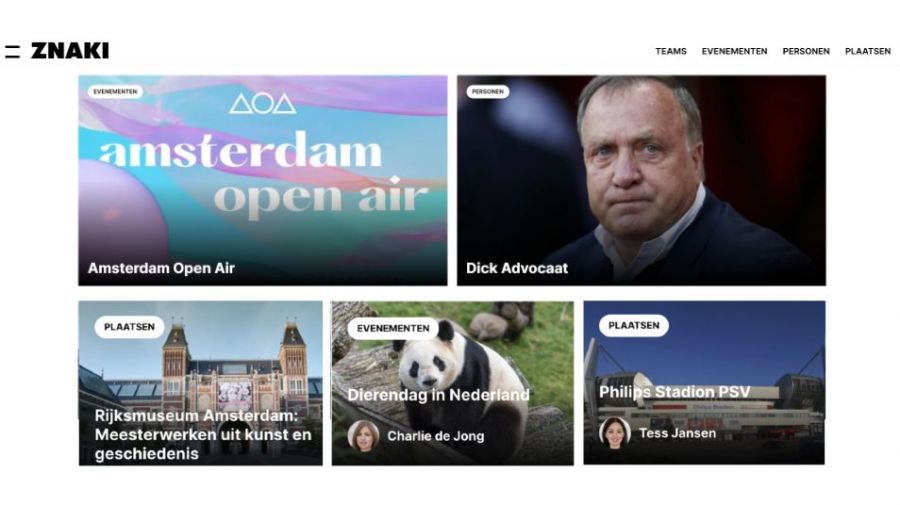
Task: Select Plaatsen in the top navigation
Action: tap(868, 51)
